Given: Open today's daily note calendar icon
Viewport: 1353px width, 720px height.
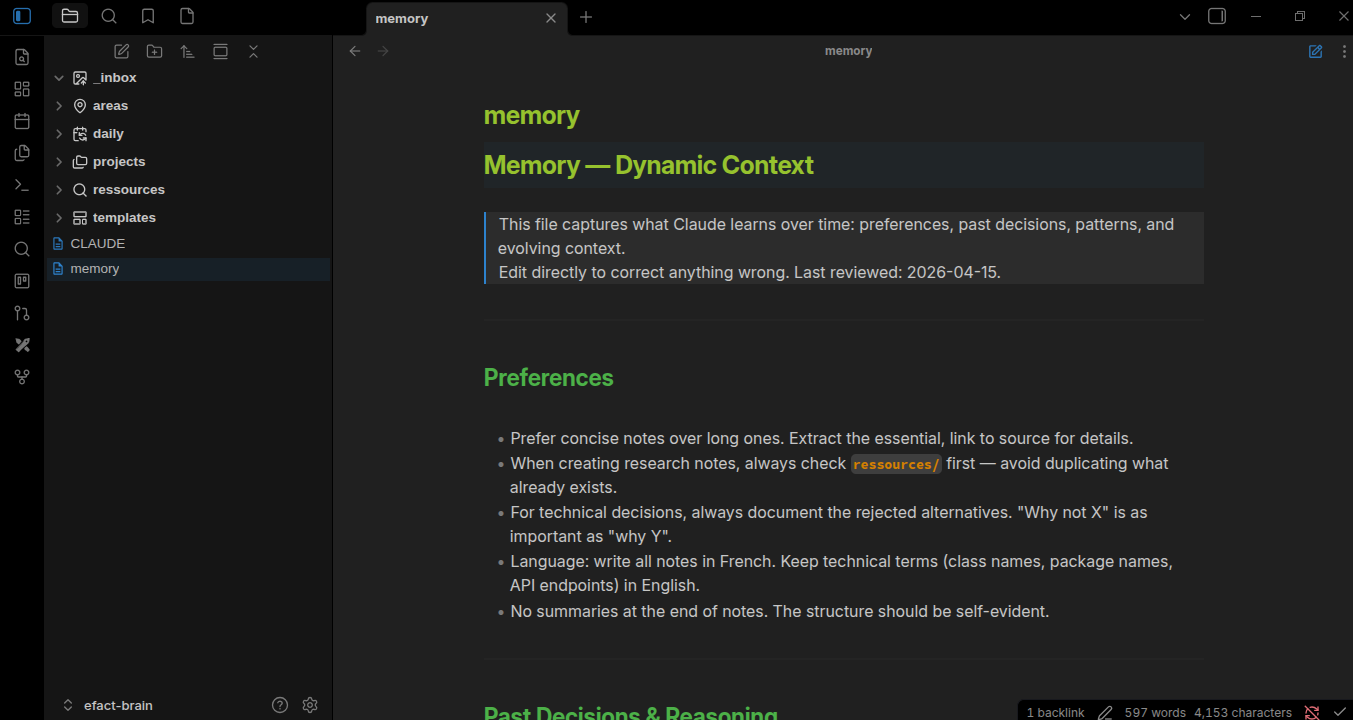Looking at the screenshot, I should tap(22, 121).
